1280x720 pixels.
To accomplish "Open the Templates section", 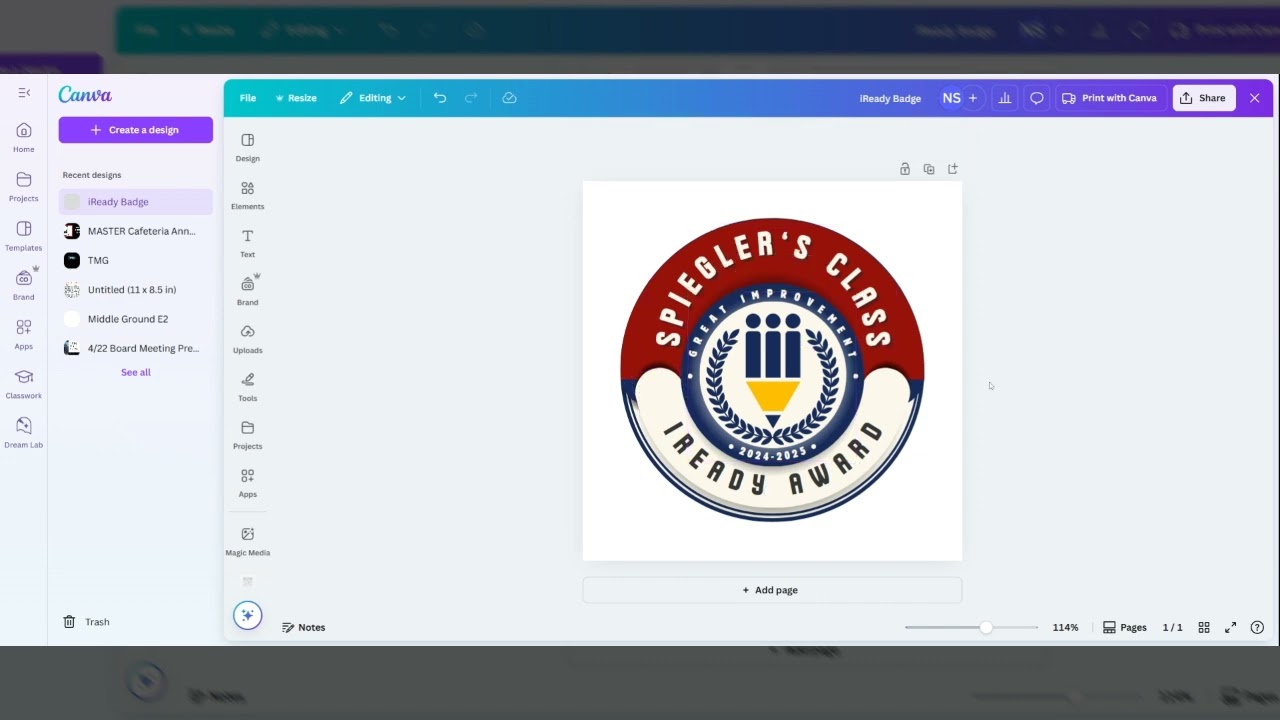I will click(x=24, y=236).
